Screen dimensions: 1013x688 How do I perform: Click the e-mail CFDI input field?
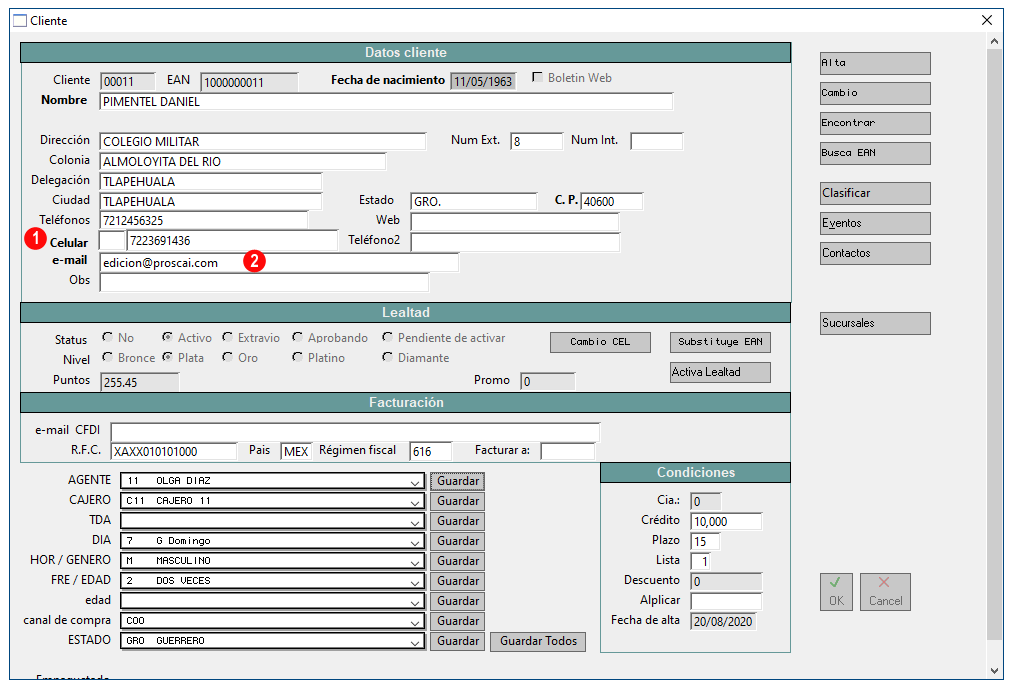355,432
